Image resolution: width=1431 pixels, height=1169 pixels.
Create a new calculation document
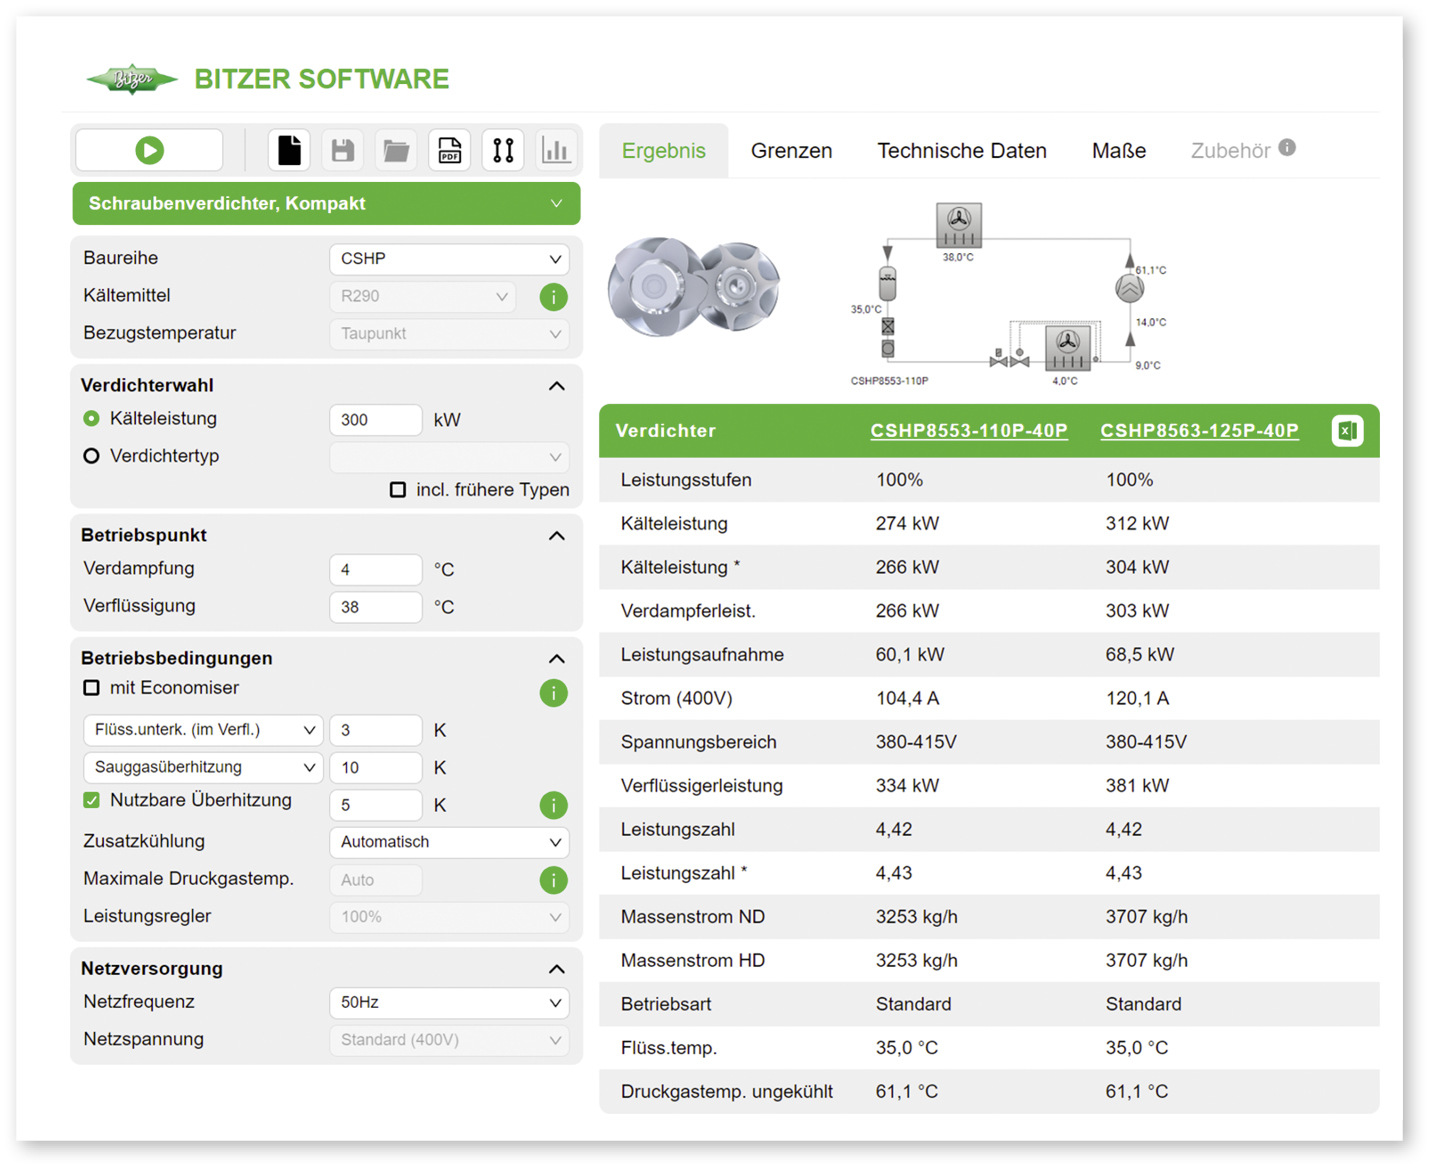point(289,150)
